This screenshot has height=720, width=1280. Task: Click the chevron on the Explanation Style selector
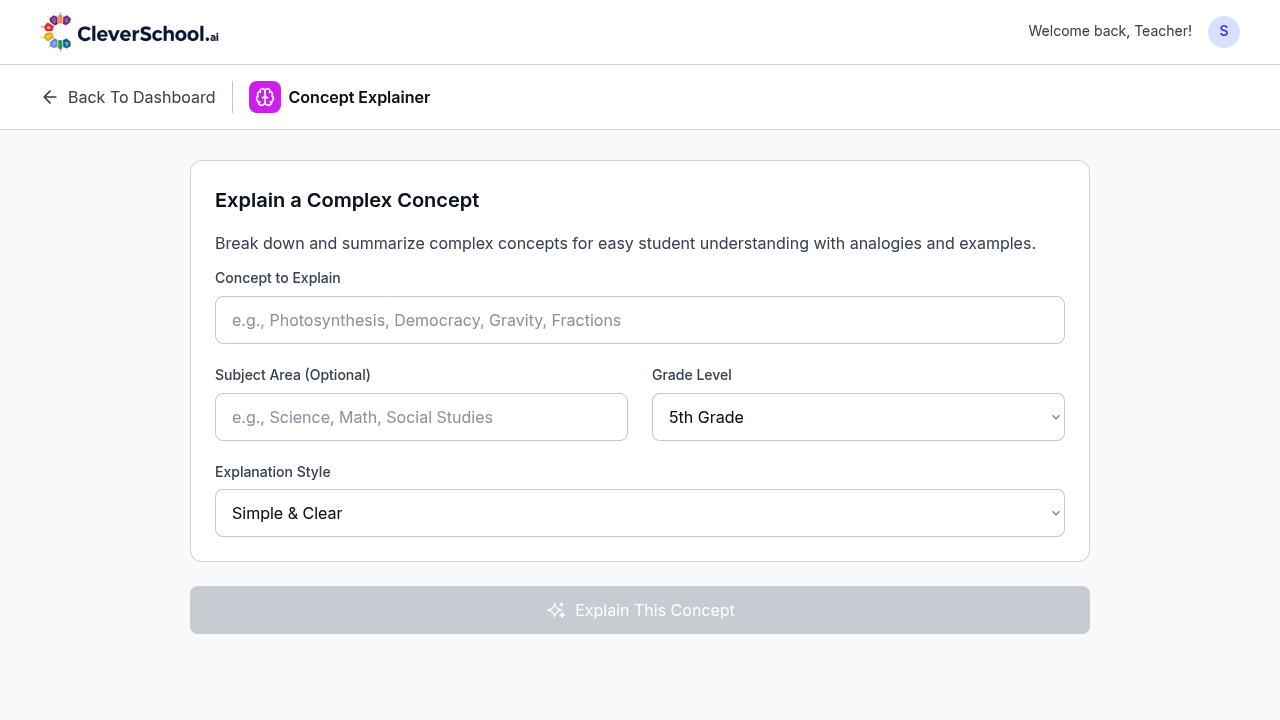[x=1054, y=513]
